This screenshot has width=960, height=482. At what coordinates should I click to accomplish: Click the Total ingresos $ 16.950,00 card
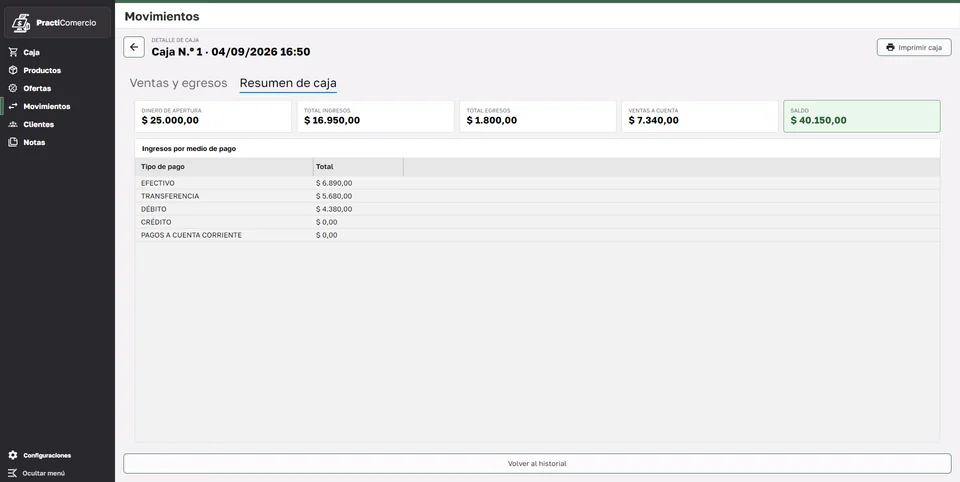tap(376, 116)
